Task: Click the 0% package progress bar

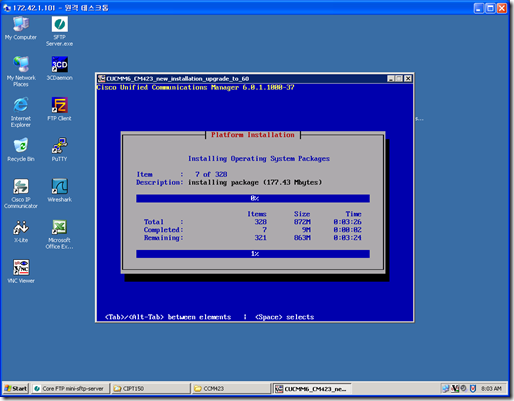Action: click(253, 198)
